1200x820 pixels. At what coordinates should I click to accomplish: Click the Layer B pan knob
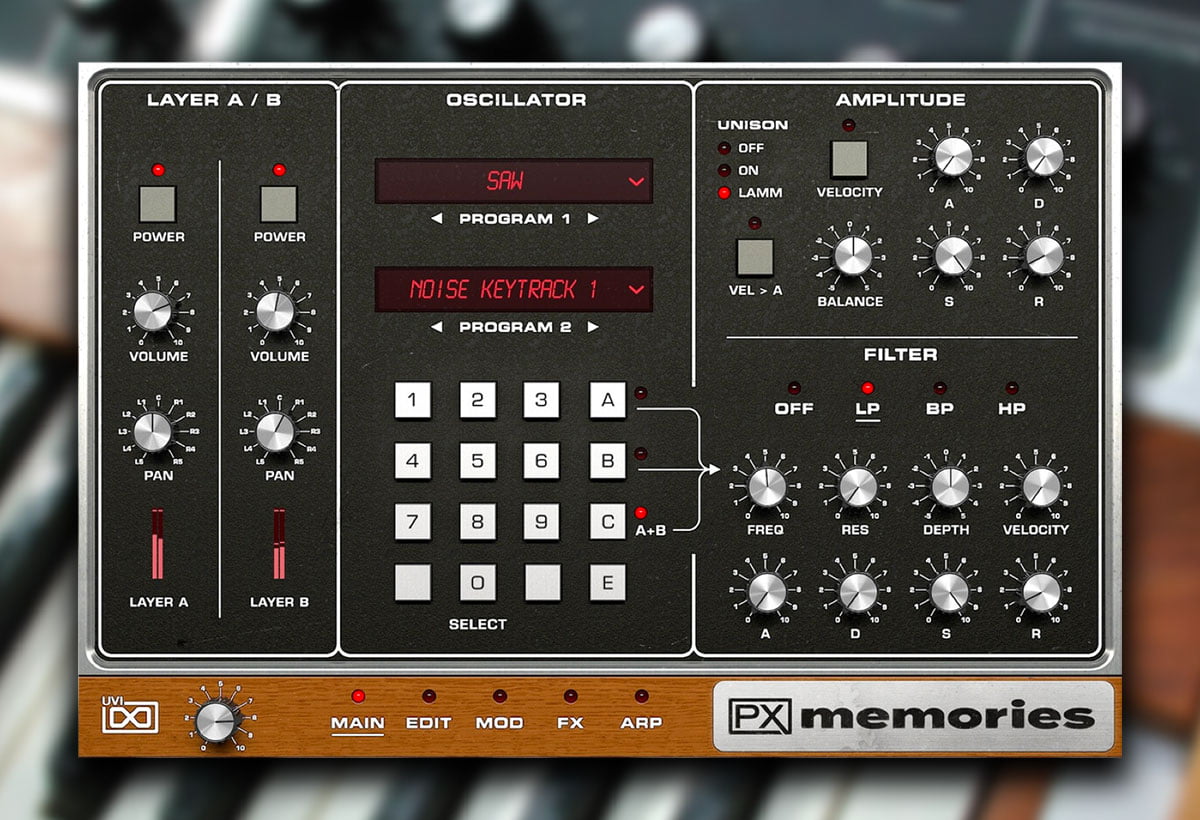coord(275,433)
